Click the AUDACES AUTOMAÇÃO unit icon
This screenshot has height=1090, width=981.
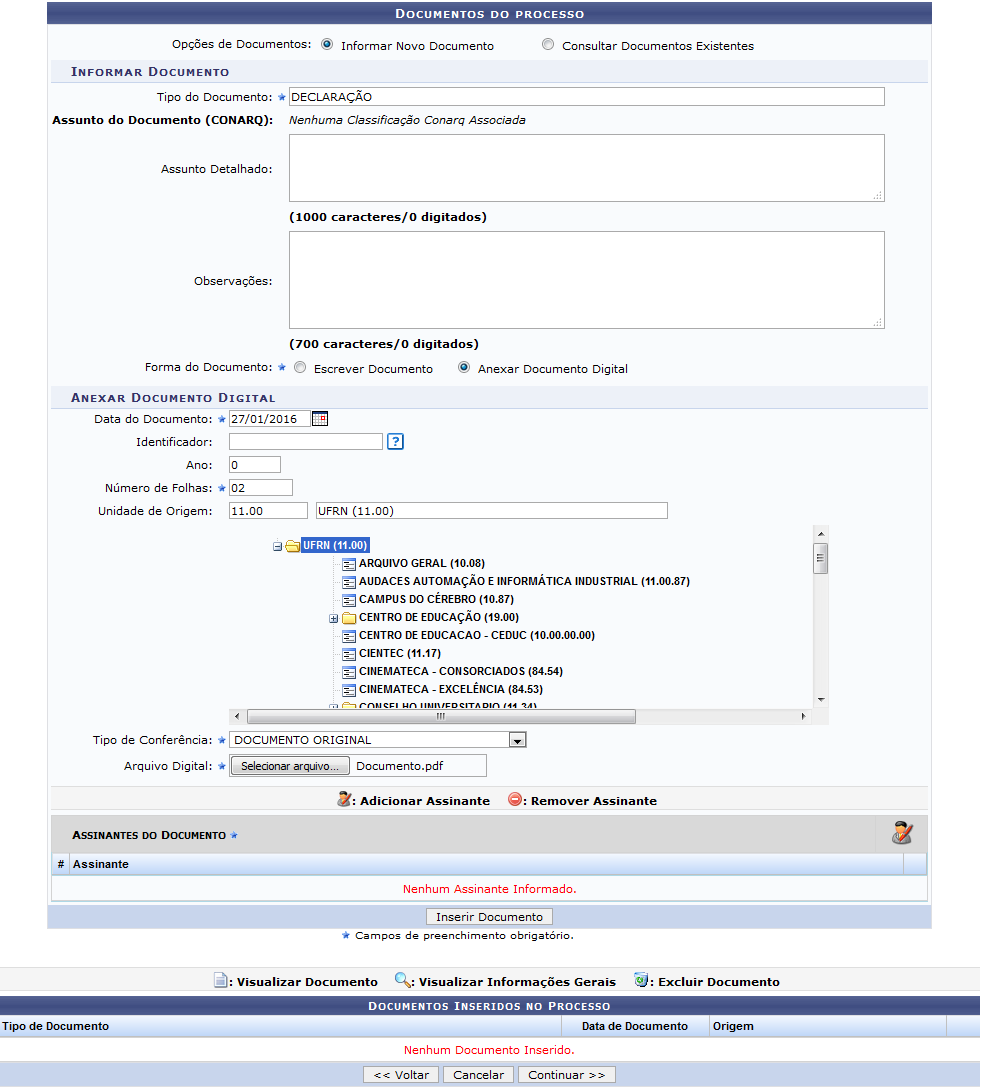(x=349, y=582)
